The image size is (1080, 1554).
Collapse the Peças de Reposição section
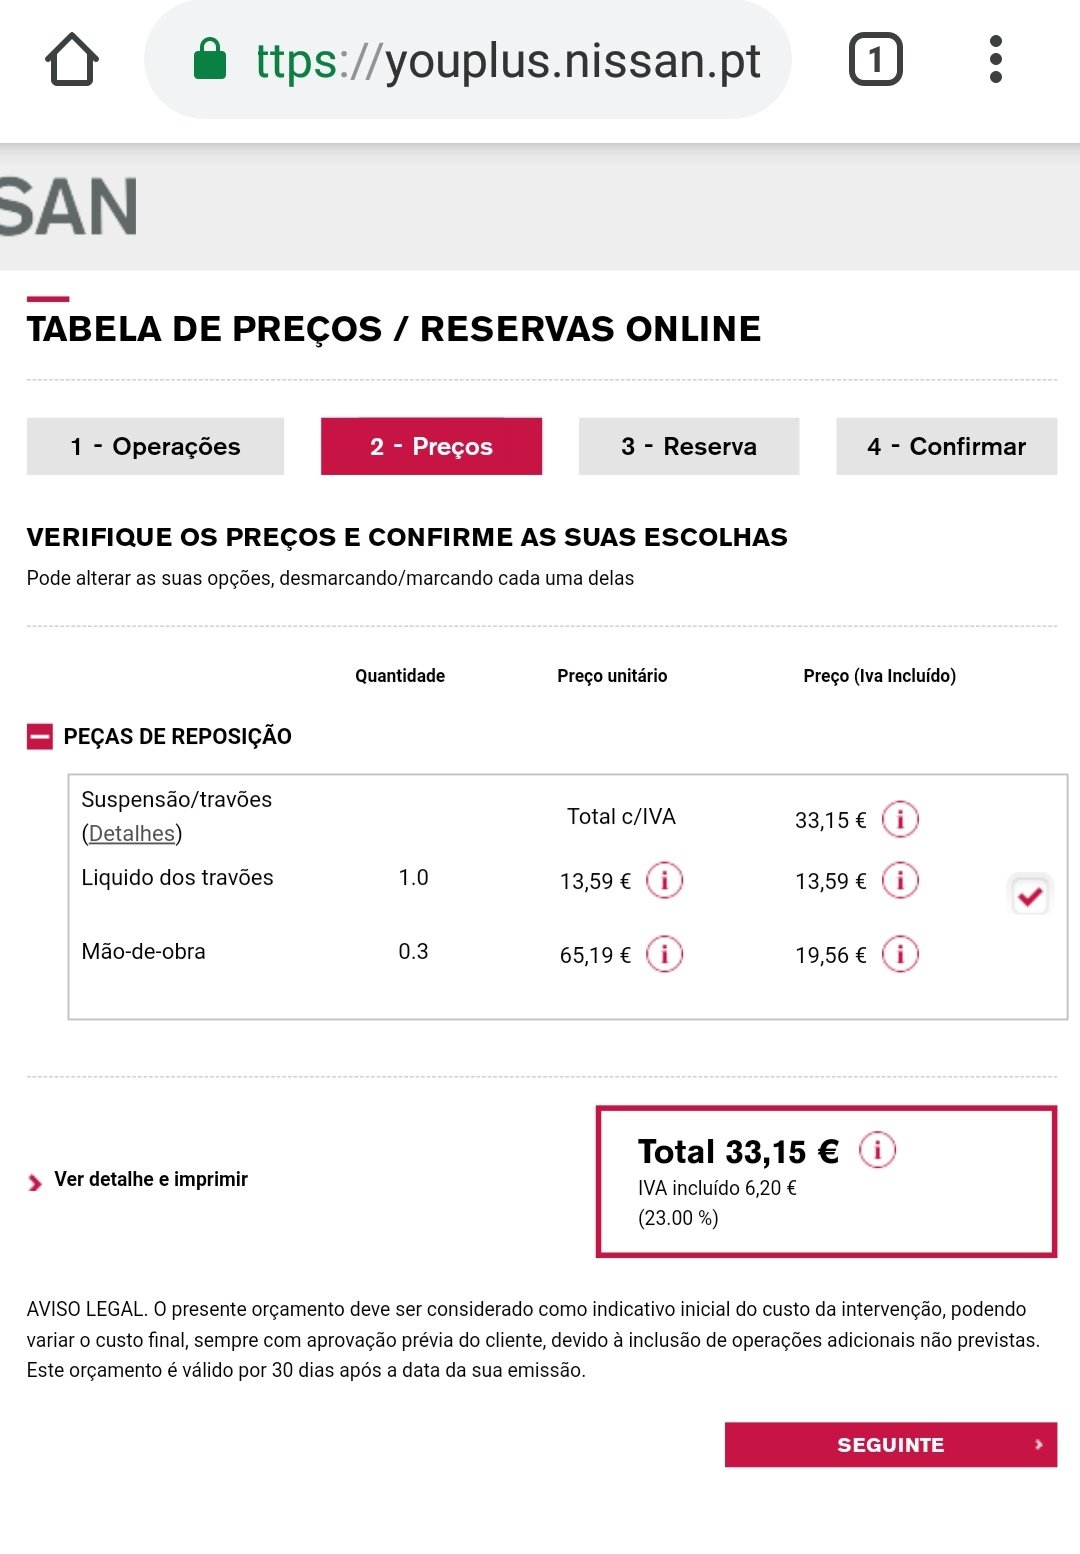(40, 737)
